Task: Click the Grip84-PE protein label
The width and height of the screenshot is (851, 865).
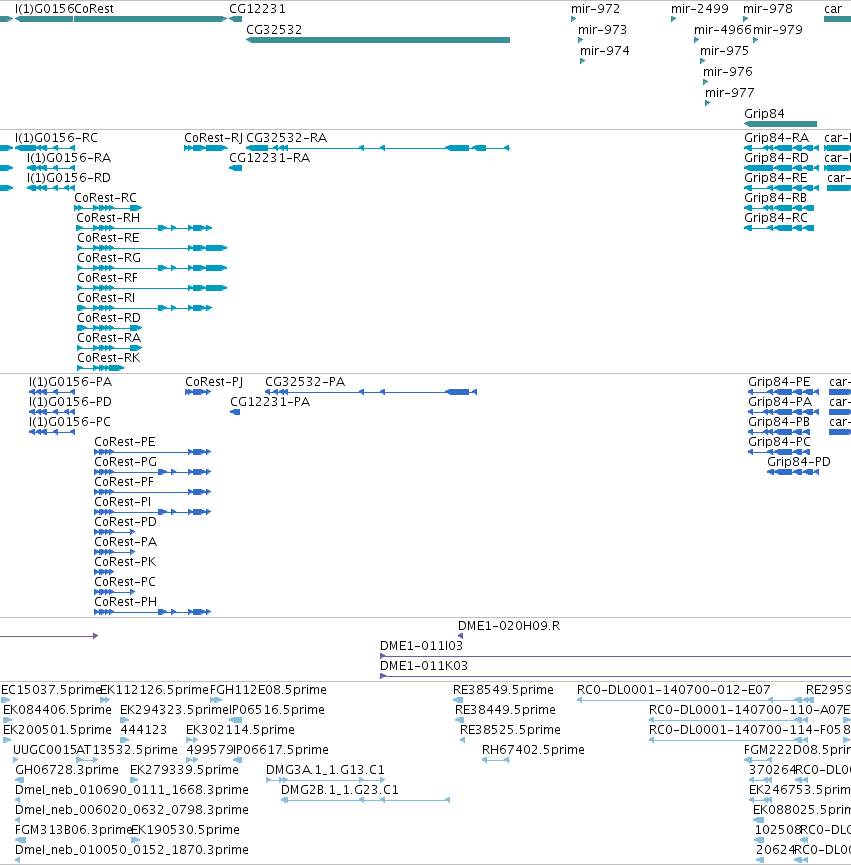Action: [x=779, y=382]
